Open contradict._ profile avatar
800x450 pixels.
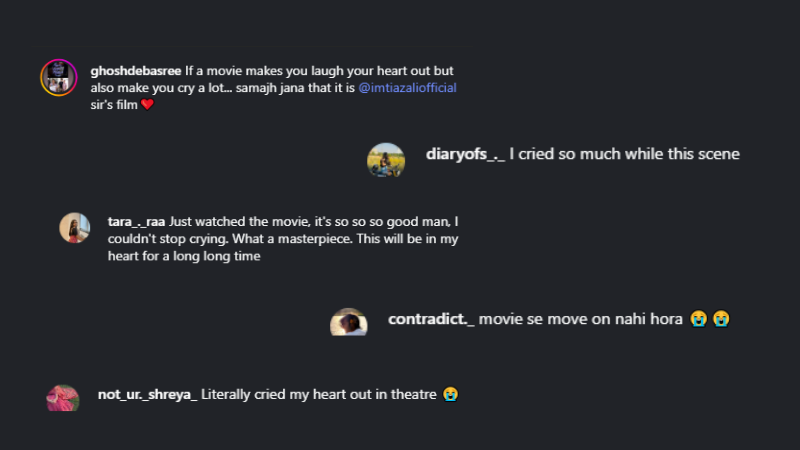348,322
